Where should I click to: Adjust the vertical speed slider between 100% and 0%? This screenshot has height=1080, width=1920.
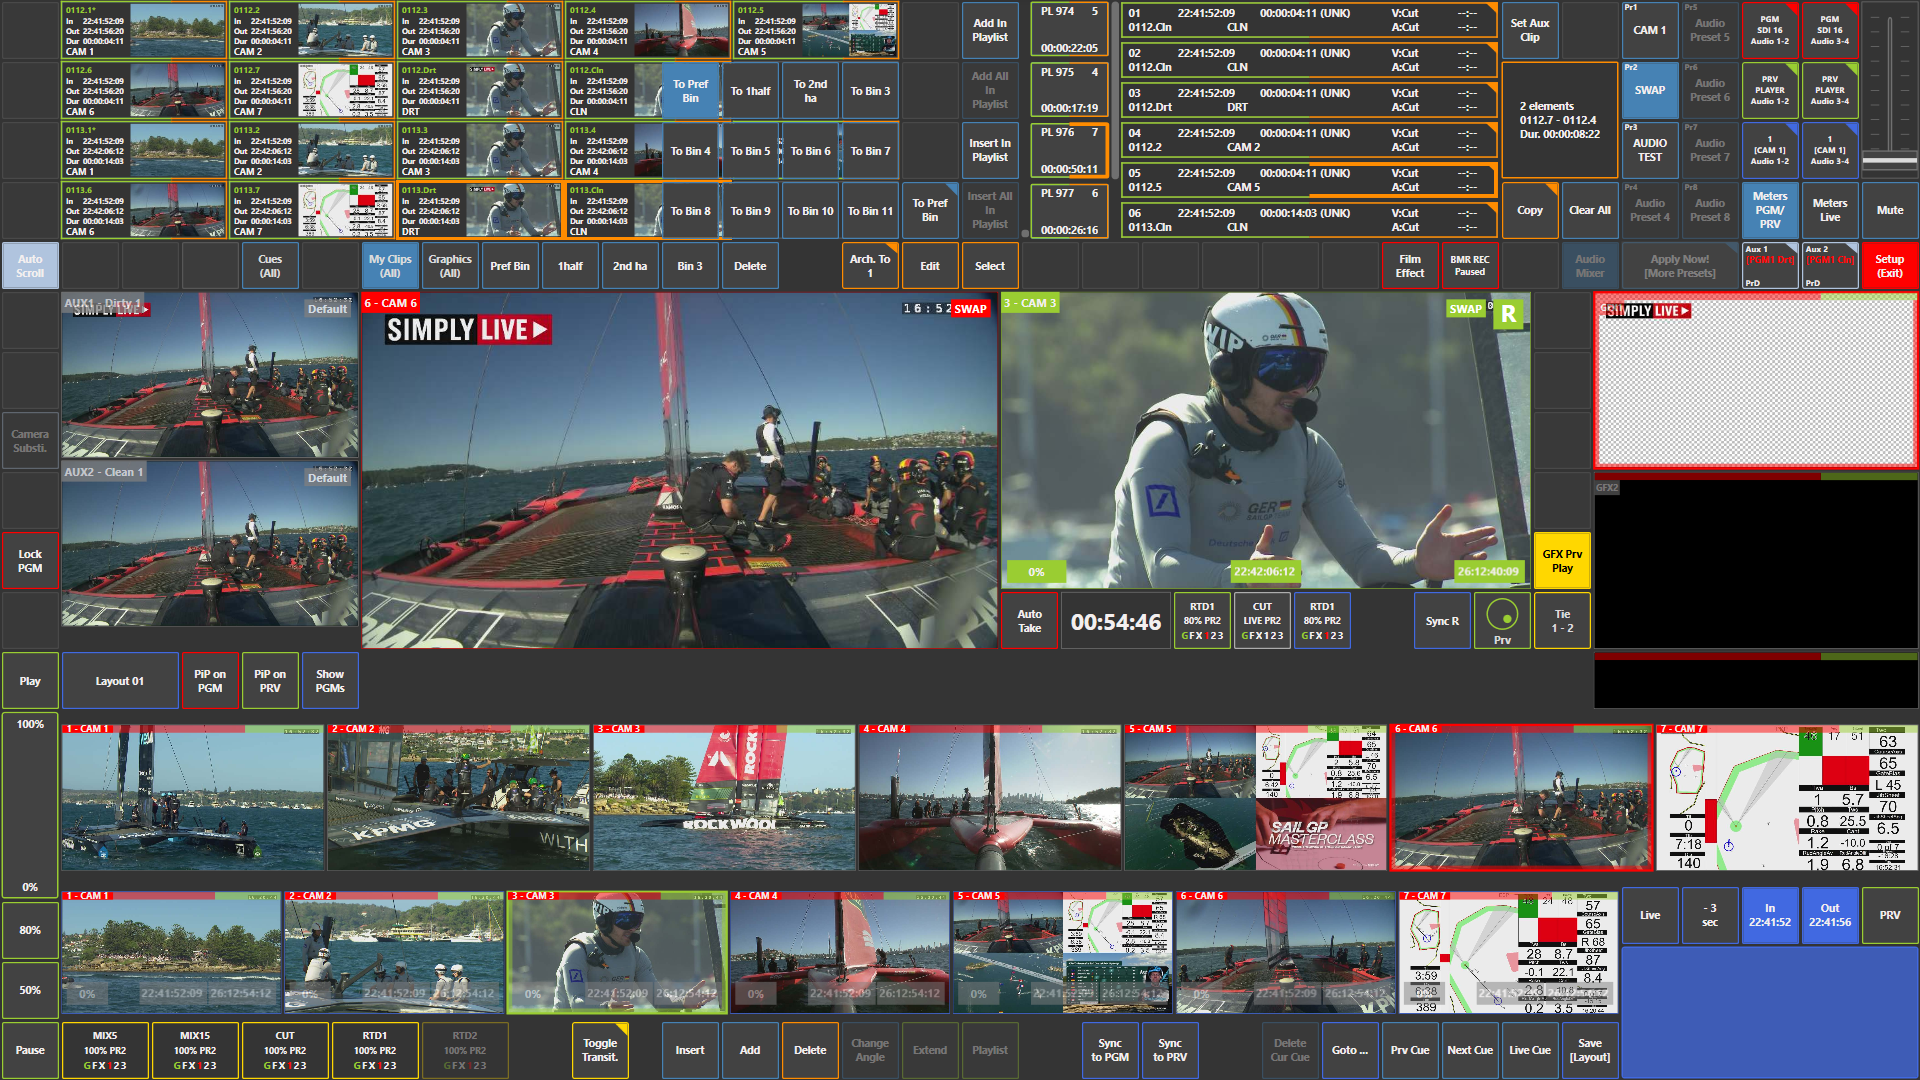(30, 805)
